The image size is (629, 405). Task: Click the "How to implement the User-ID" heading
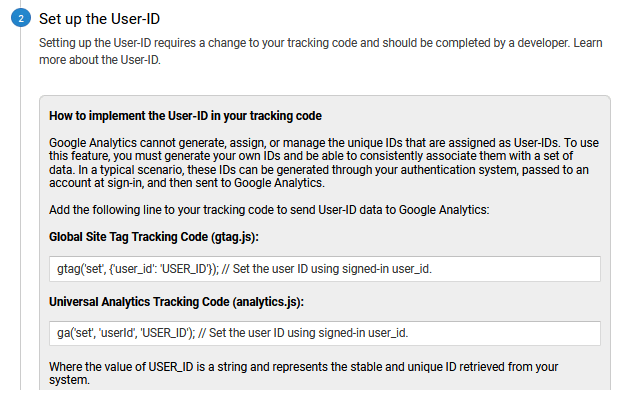click(x=184, y=115)
